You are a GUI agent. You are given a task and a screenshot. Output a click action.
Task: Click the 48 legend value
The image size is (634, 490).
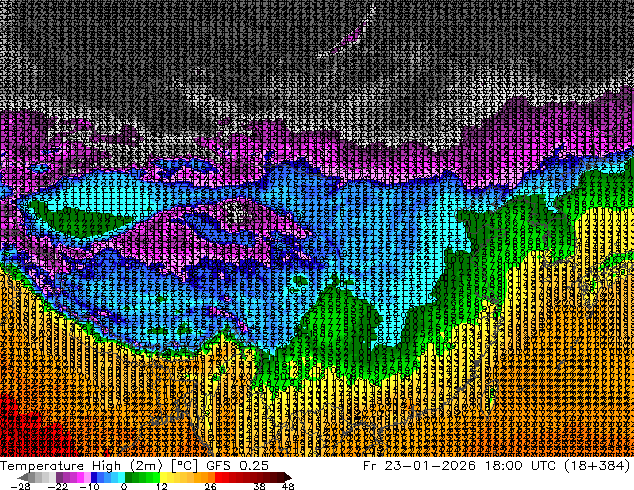coord(288,486)
